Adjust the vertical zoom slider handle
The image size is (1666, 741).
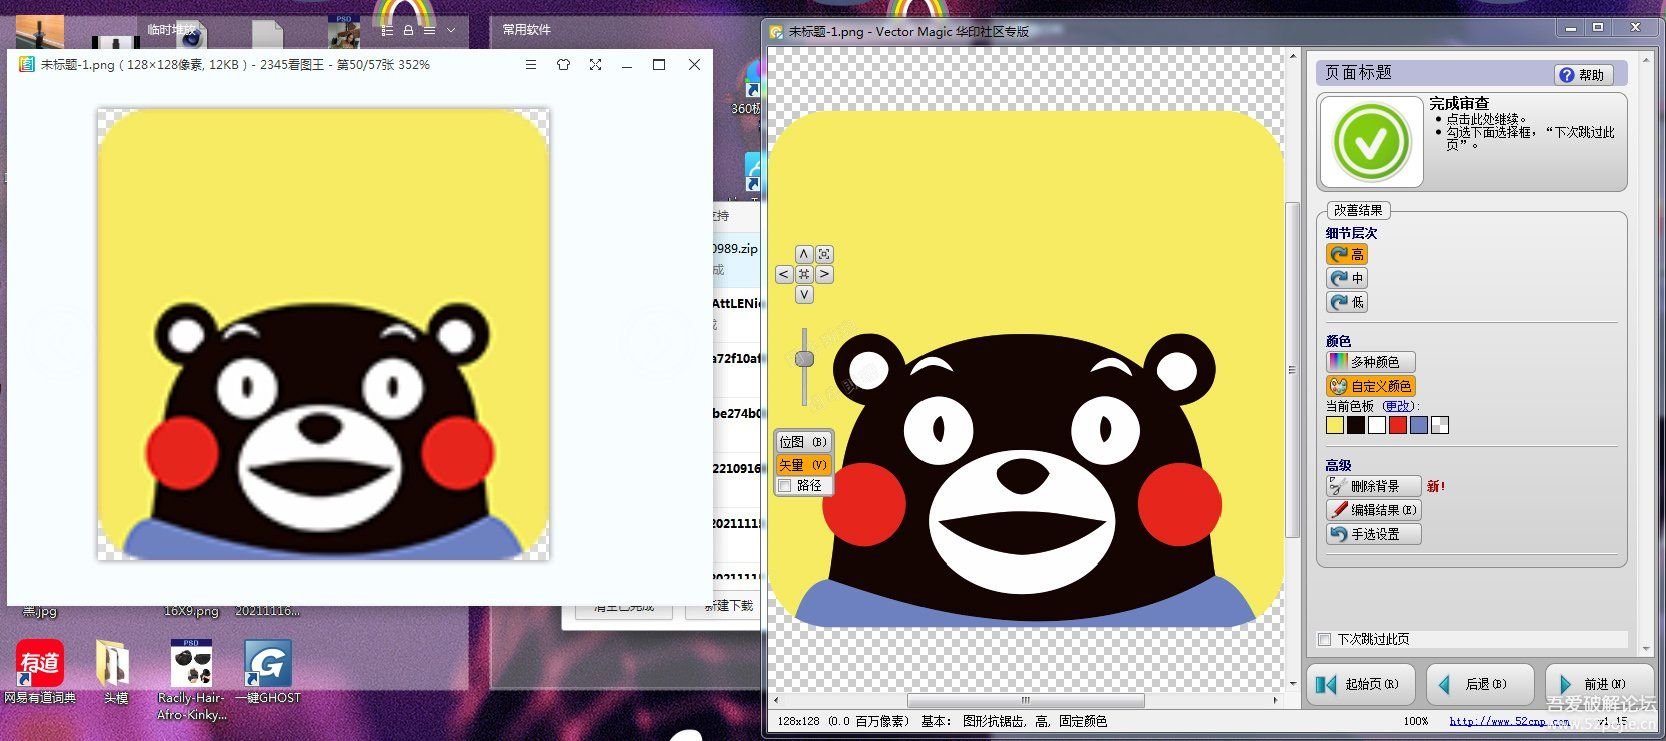click(x=804, y=359)
